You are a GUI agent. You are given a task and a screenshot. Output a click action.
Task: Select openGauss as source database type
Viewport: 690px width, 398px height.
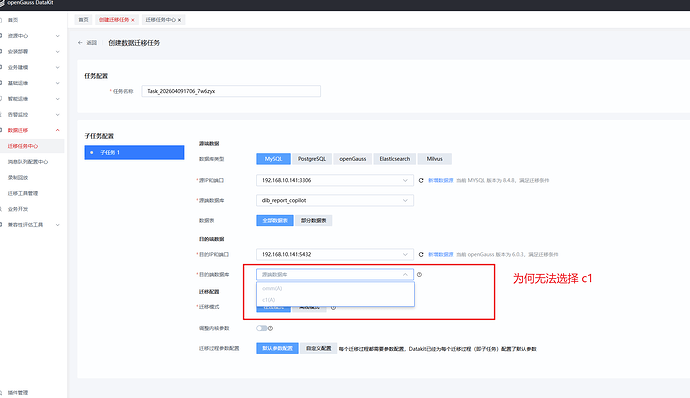(352, 159)
